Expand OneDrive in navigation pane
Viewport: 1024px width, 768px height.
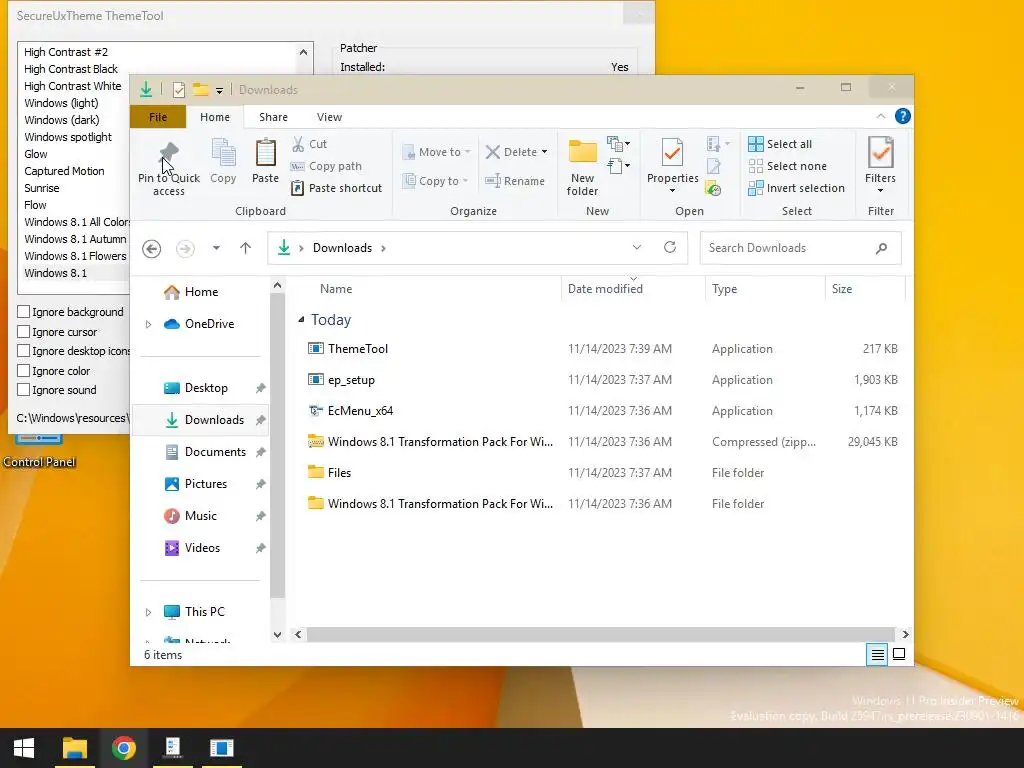(x=148, y=324)
